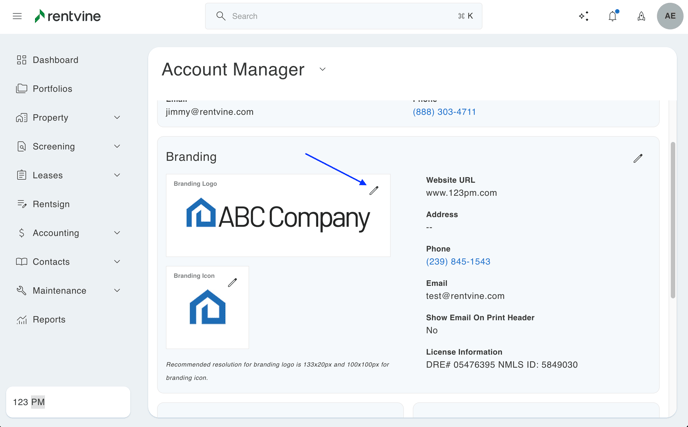Click the hamburger menu icon
688x427 pixels.
pyautogui.click(x=17, y=16)
